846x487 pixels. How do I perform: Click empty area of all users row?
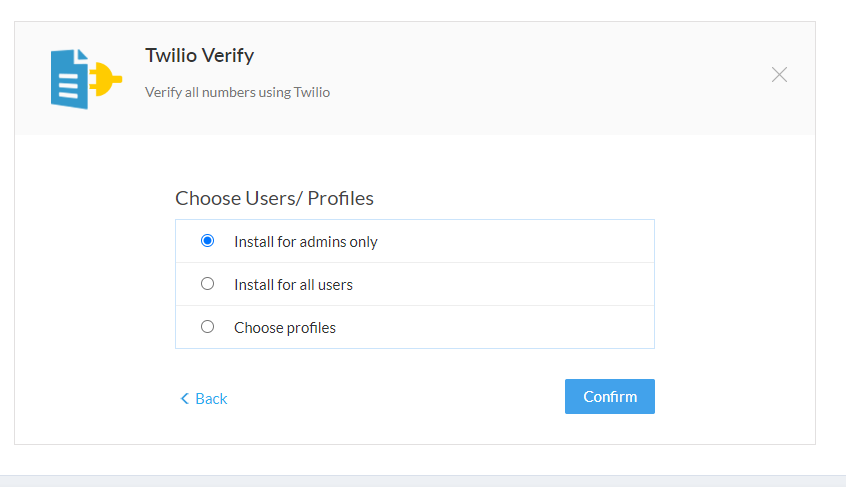pyautogui.click(x=502, y=284)
